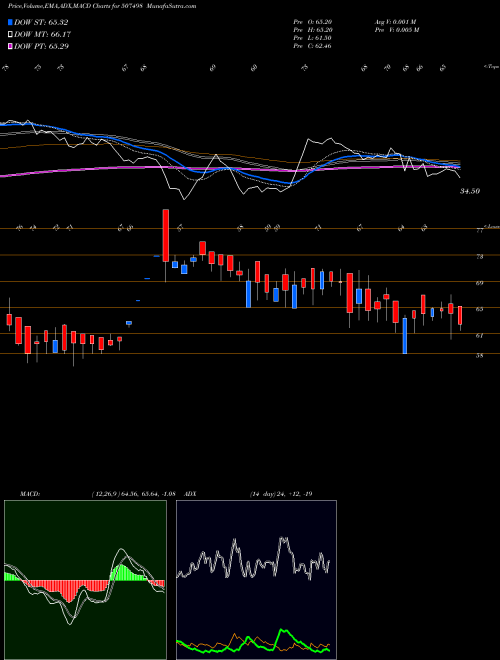Select the 'DOW ST: 65.32' legend text
This screenshot has width=500, height=660.
click(41, 23)
